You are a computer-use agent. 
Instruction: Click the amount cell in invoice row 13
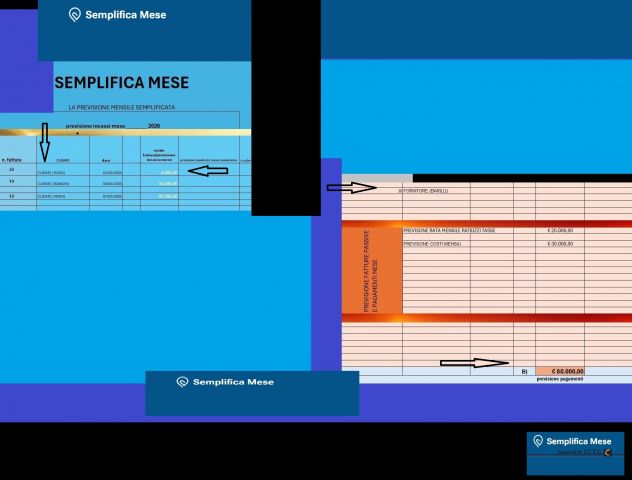pos(160,183)
